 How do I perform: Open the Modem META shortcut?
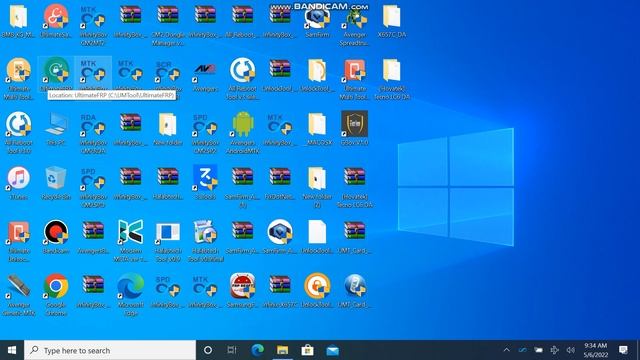pos(131,241)
